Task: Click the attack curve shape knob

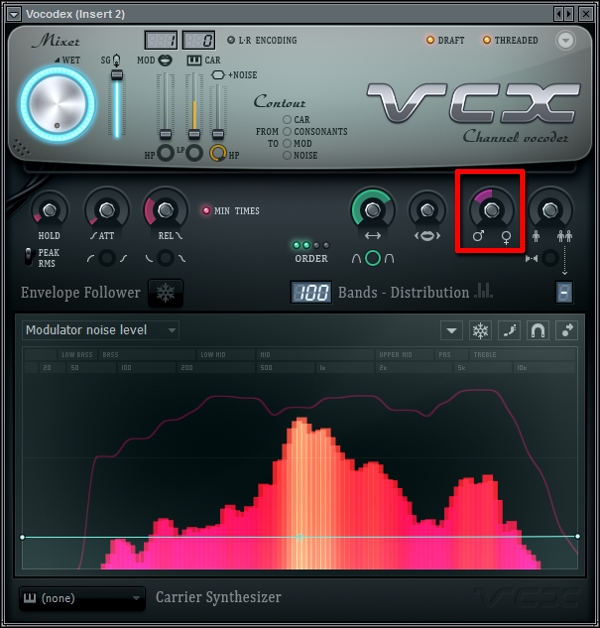Action: [107, 258]
